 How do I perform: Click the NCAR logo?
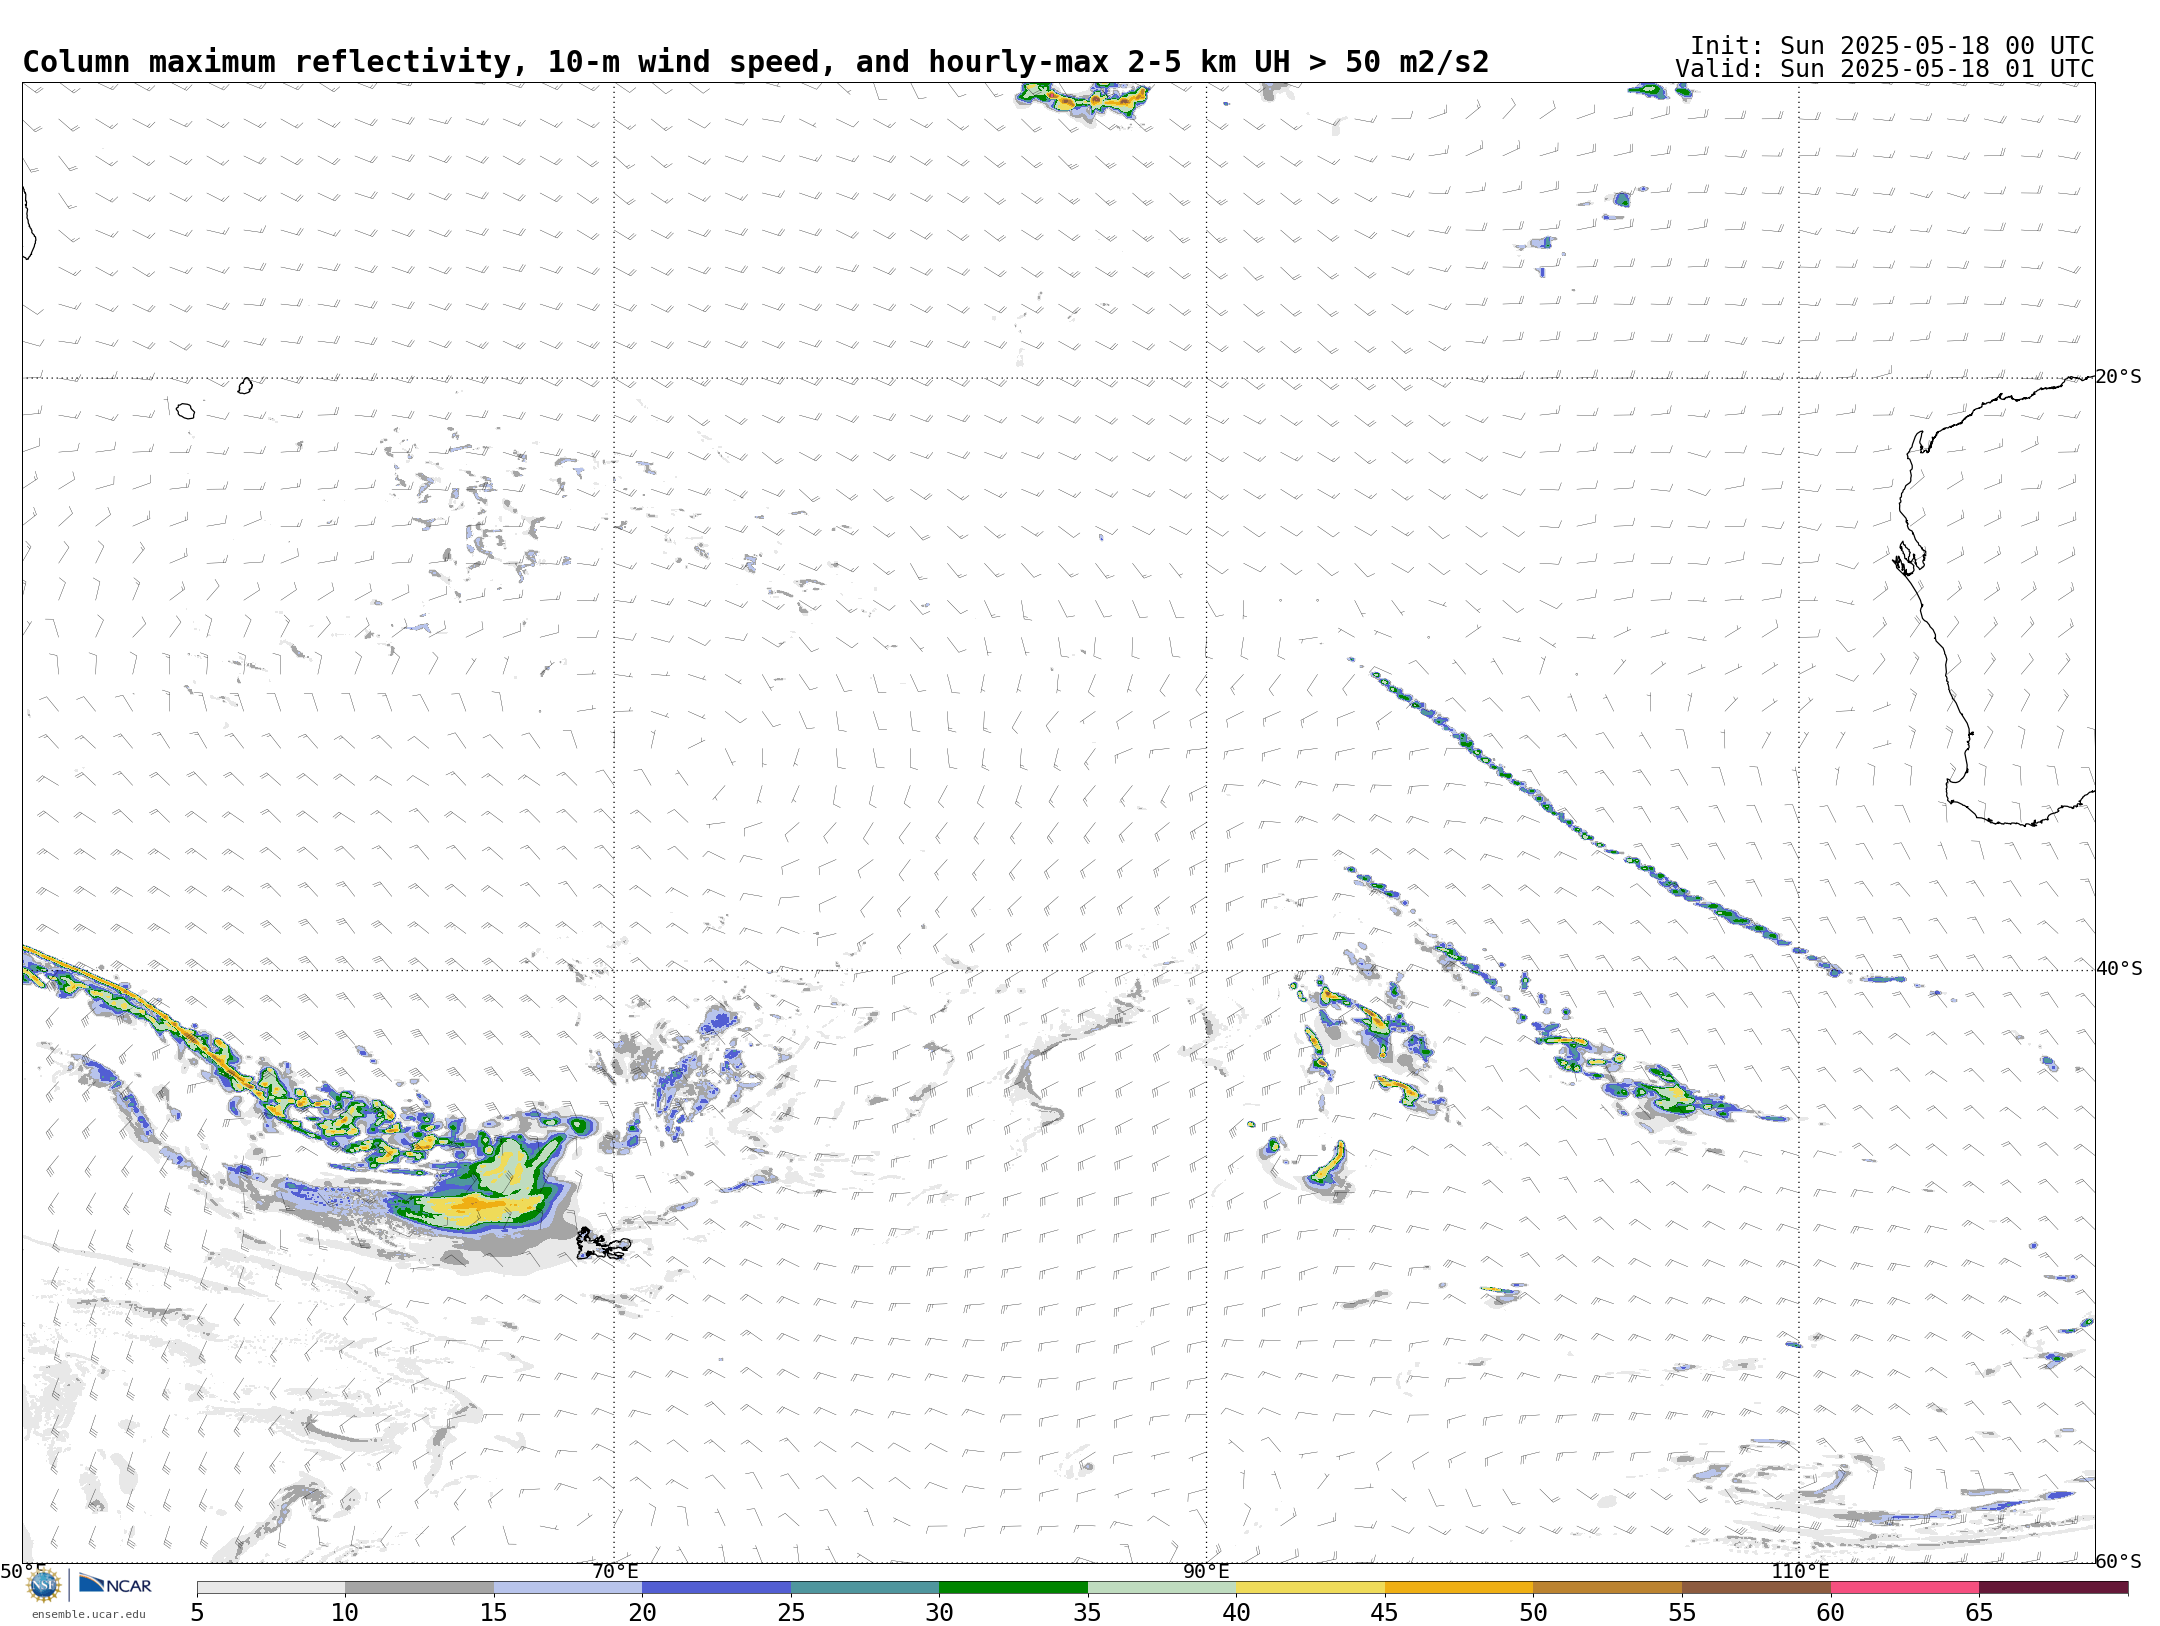[115, 1584]
